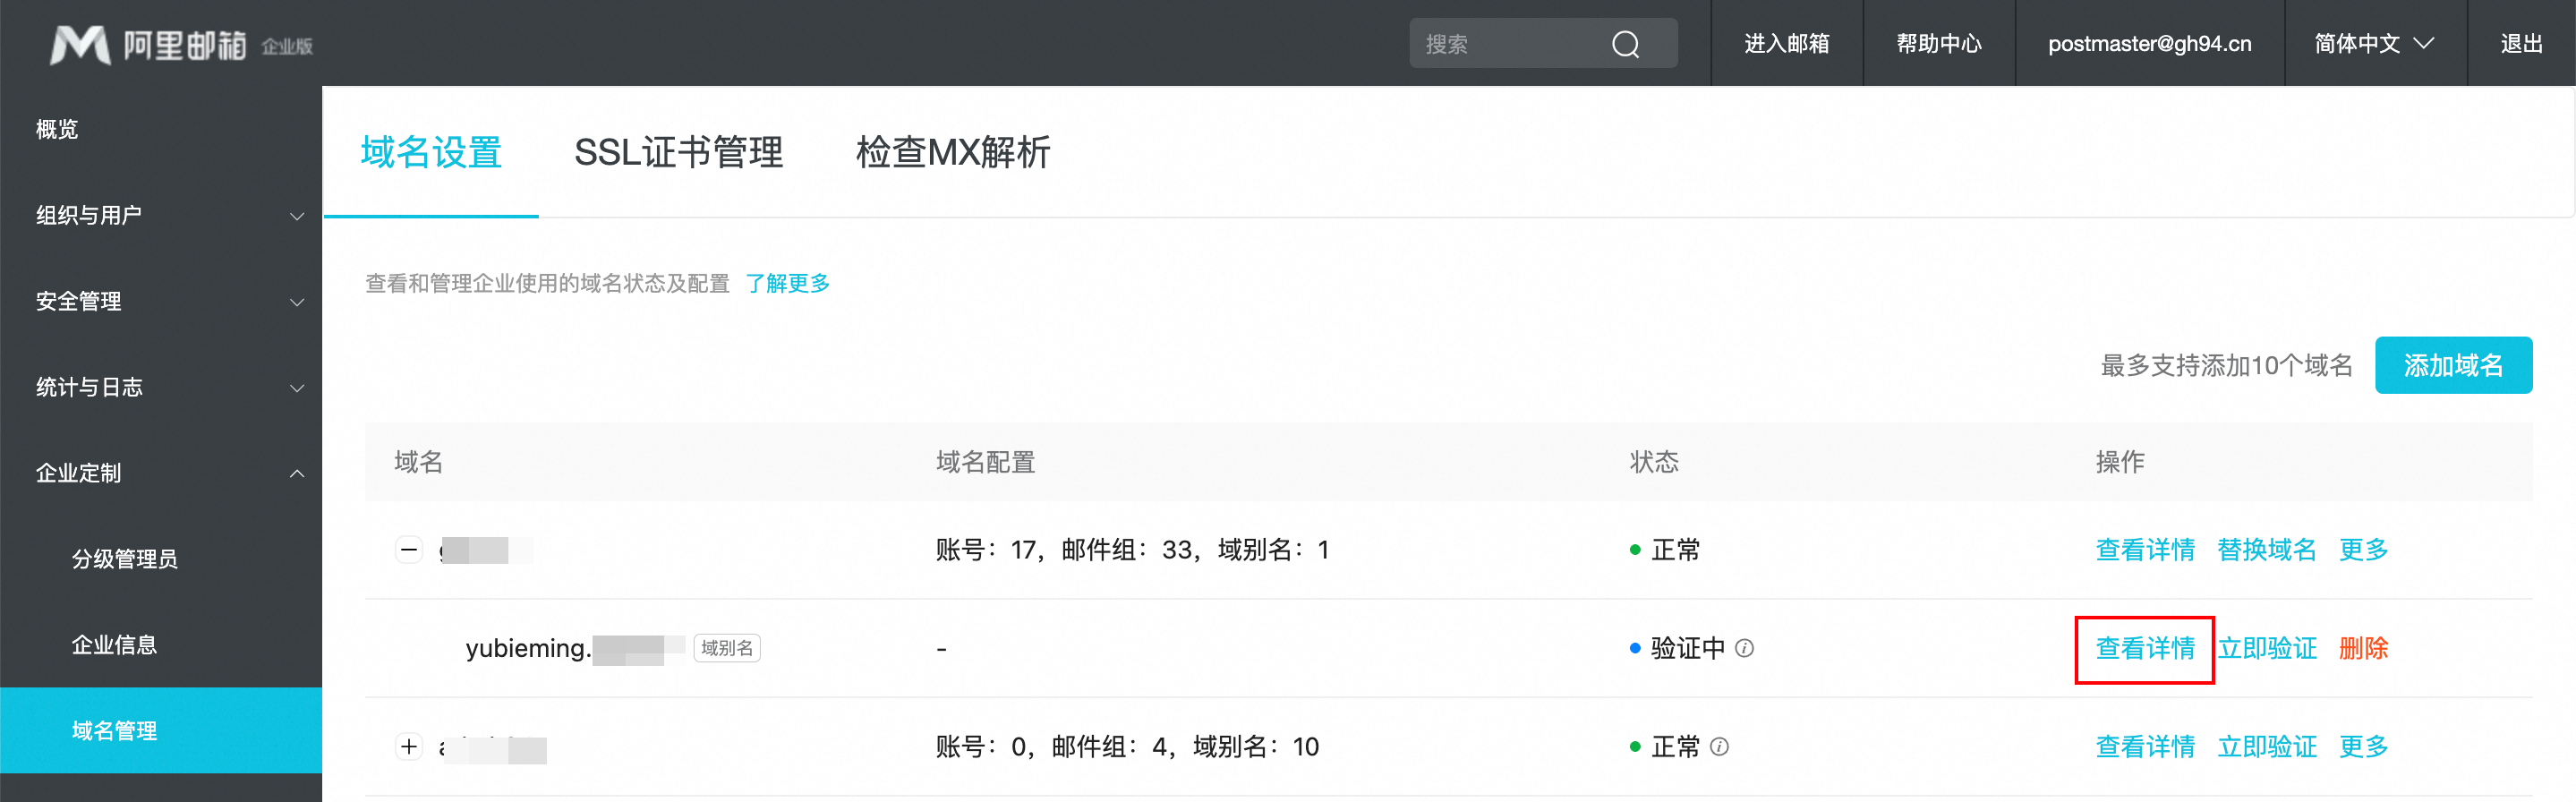Switch to the SSL证书管理 tab
Image resolution: width=2576 pixels, height=802 pixels.
tap(678, 152)
